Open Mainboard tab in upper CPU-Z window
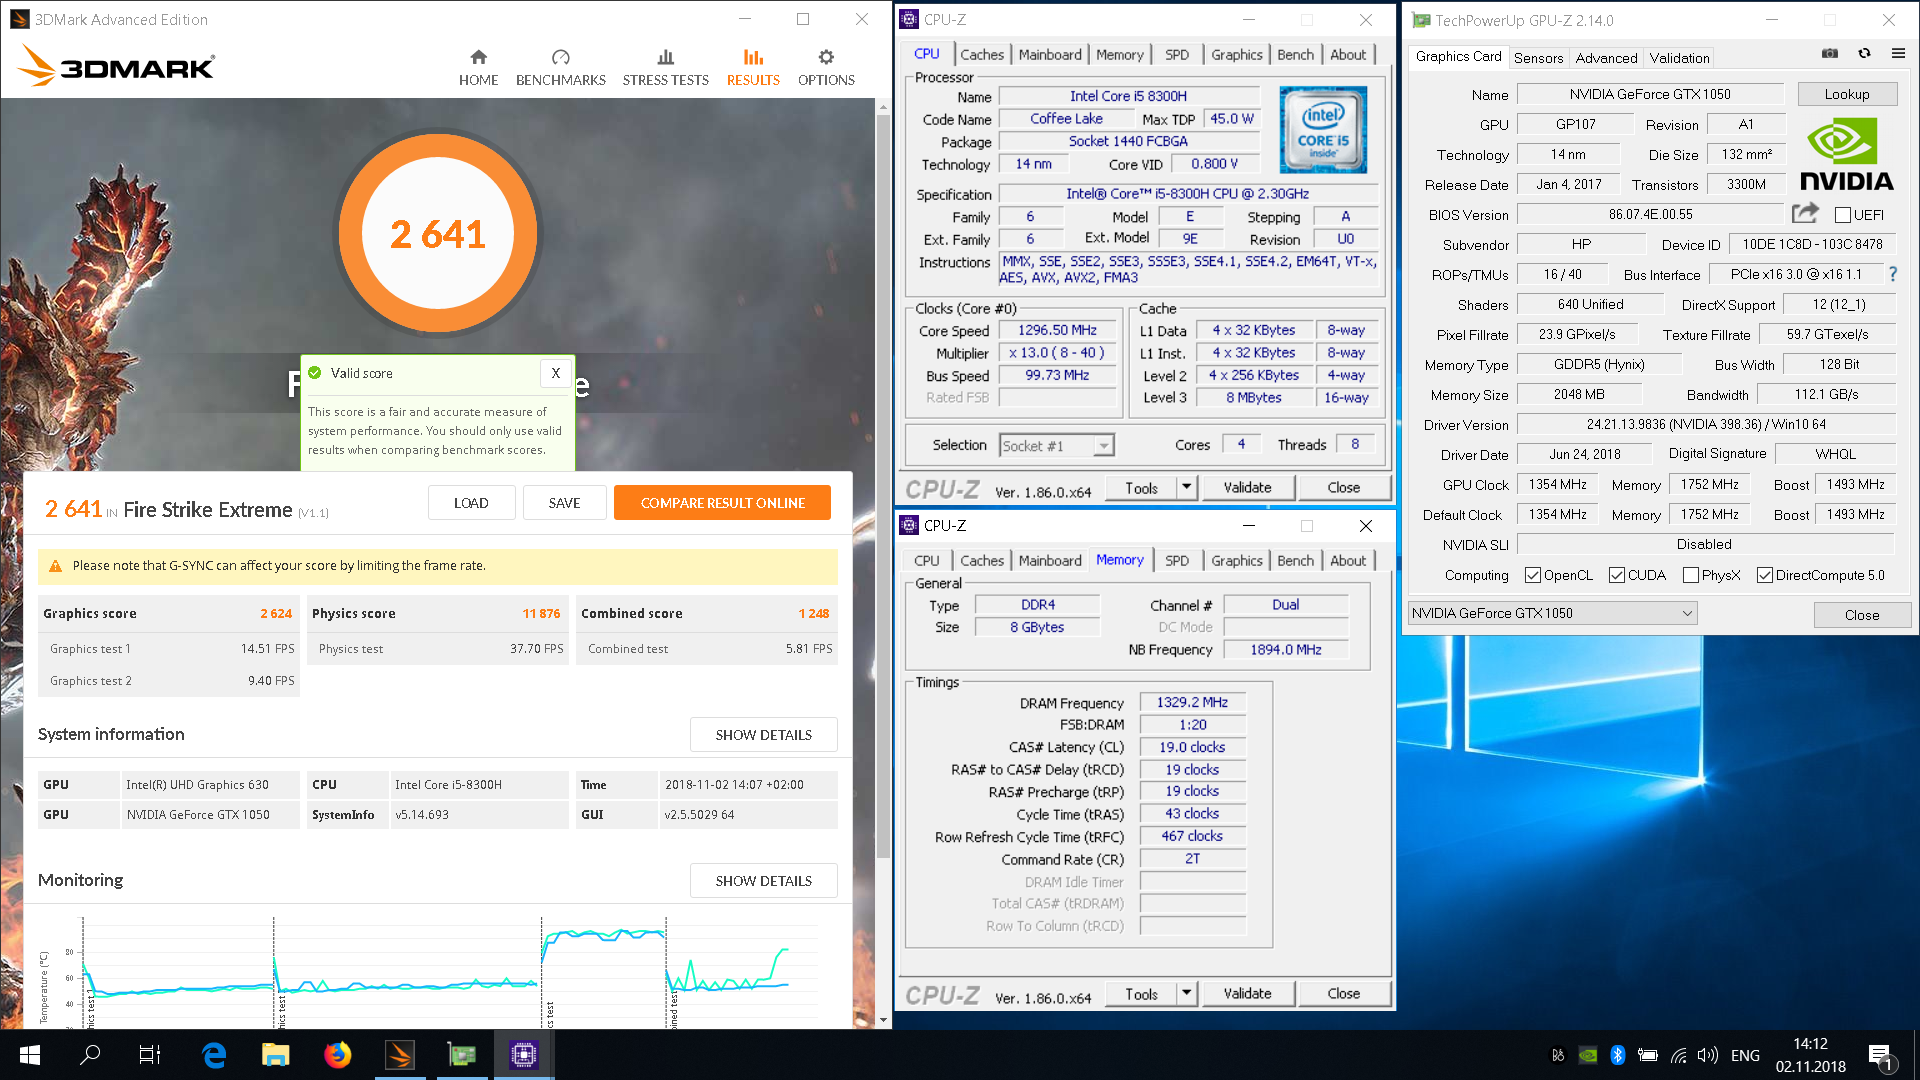 [1050, 55]
